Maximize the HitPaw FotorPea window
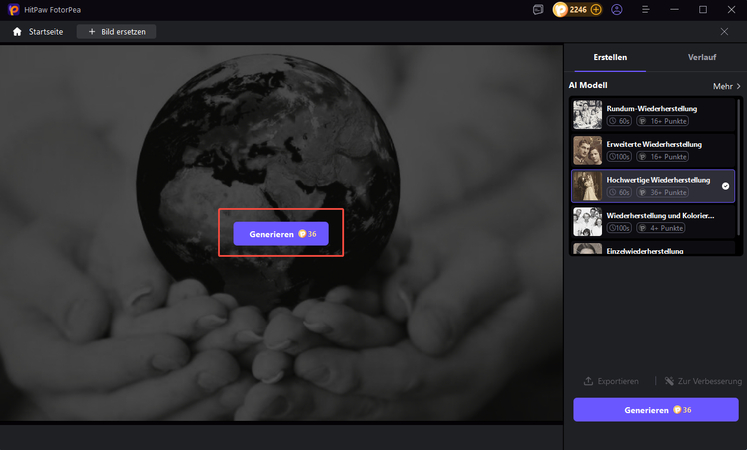Screen dimensions: 747x450 click(x=703, y=10)
